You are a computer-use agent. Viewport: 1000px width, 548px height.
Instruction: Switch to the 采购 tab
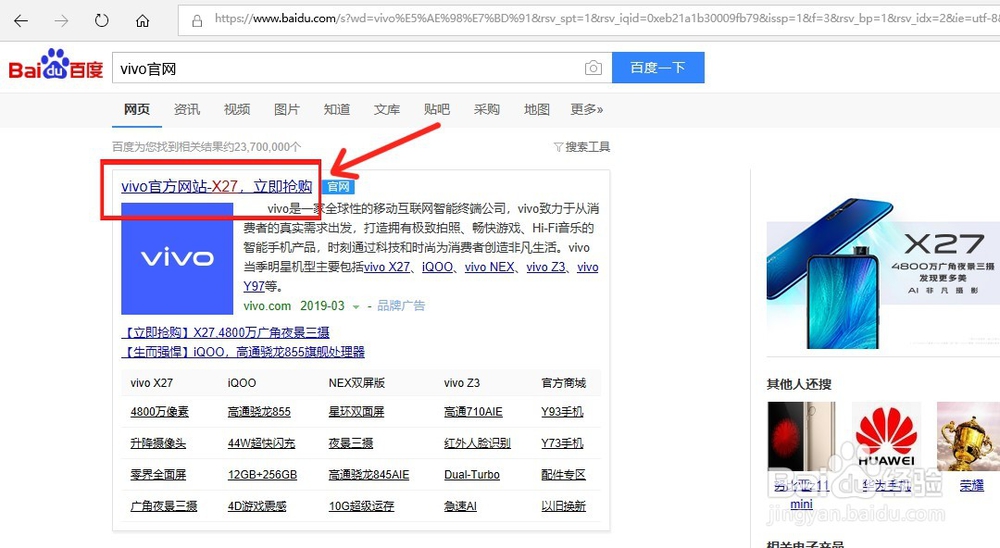[487, 110]
